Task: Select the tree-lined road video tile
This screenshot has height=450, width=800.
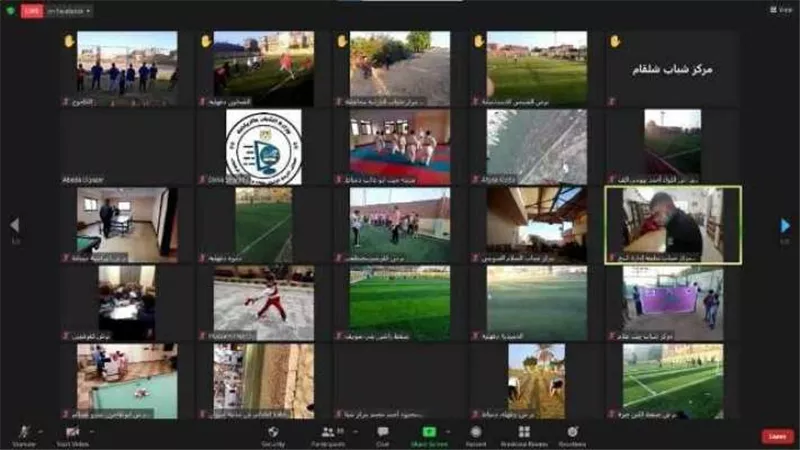Action: pyautogui.click(x=400, y=69)
